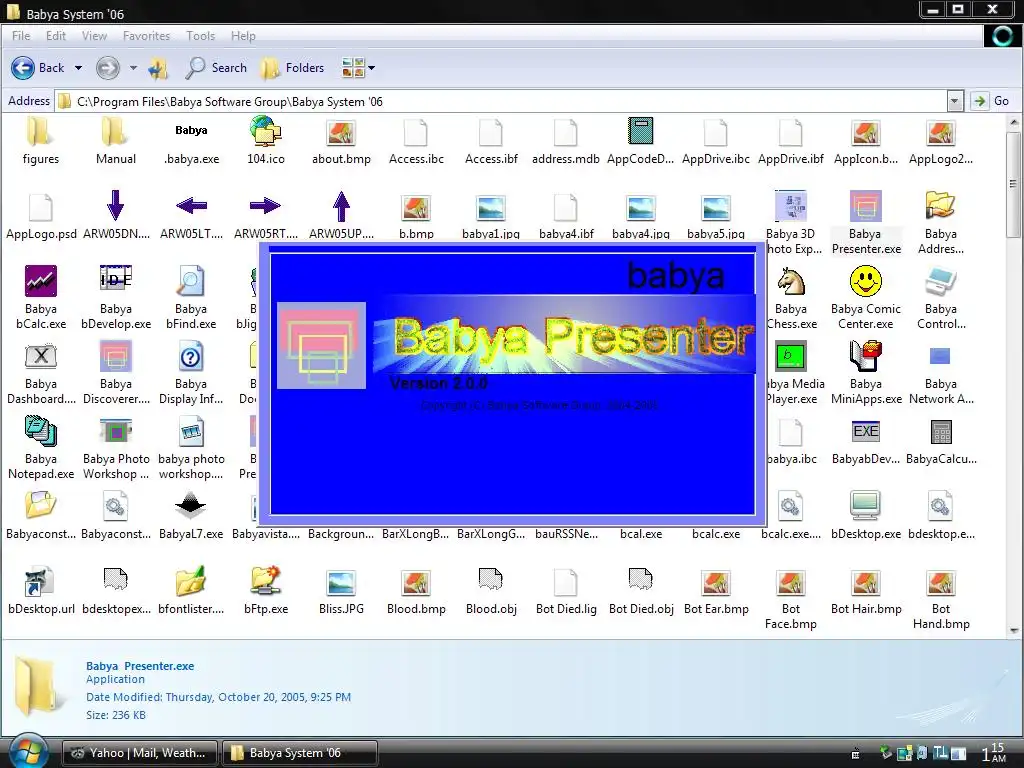Select bFtp.exe icon
Screen dimensions: 1024x768
[x=266, y=581]
